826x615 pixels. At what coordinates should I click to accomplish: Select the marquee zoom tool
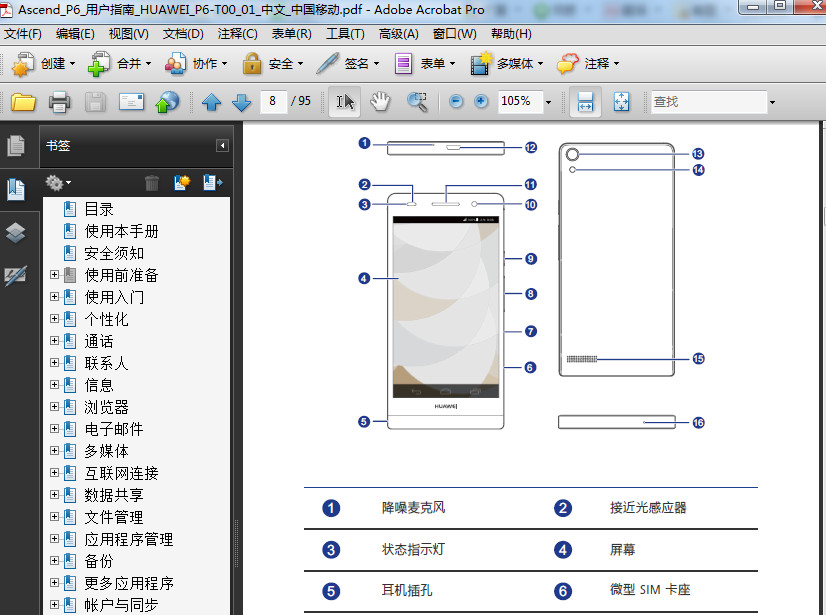tap(418, 101)
